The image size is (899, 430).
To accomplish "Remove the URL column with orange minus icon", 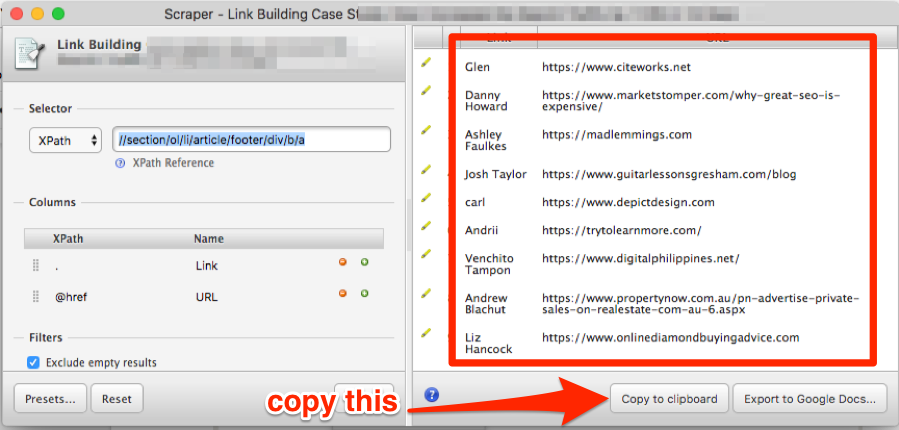I will point(343,294).
